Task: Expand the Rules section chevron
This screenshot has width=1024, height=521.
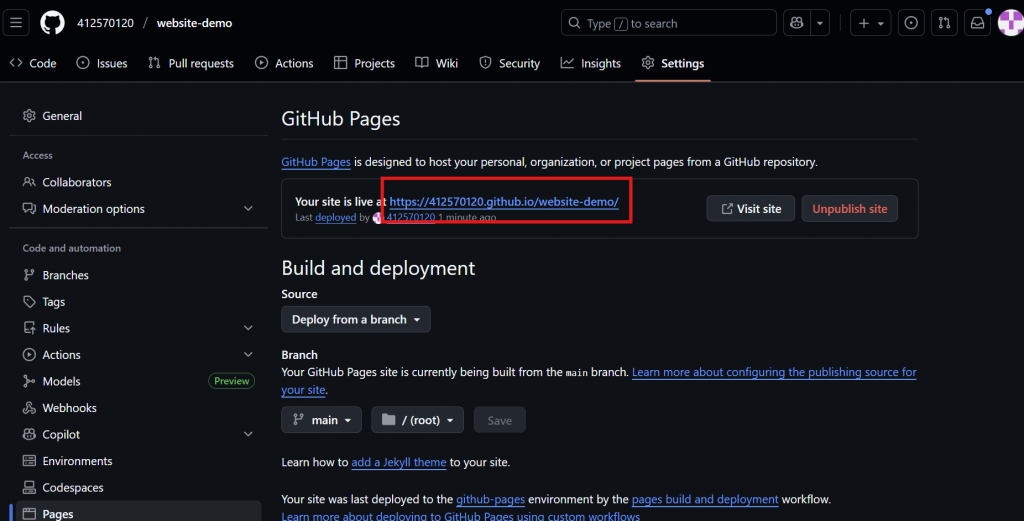Action: click(248, 328)
